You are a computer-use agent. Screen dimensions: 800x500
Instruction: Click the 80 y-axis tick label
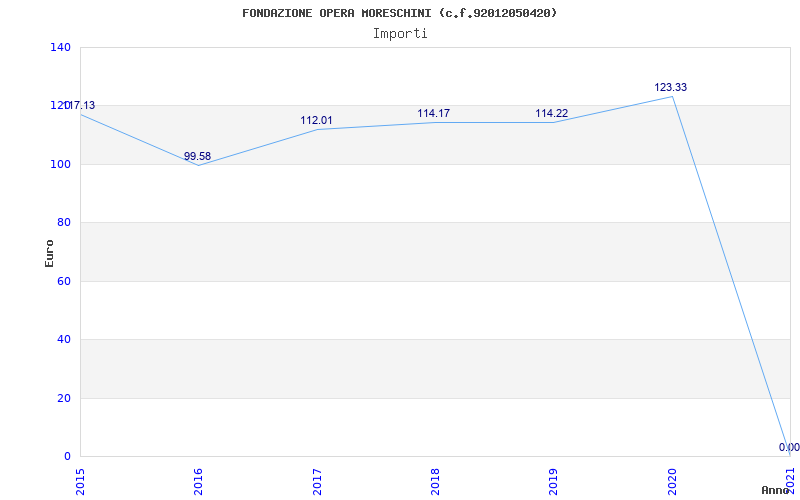pyautogui.click(x=64, y=222)
